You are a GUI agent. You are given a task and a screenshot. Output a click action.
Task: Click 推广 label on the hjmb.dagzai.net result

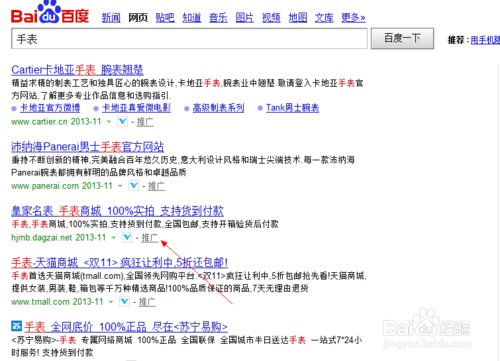(x=150, y=237)
